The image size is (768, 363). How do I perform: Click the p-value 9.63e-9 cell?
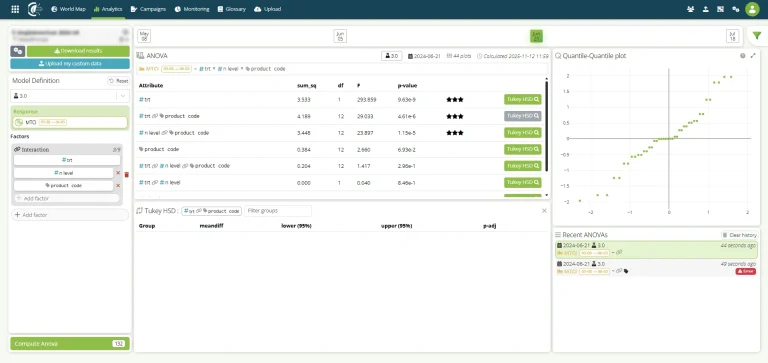pos(407,99)
